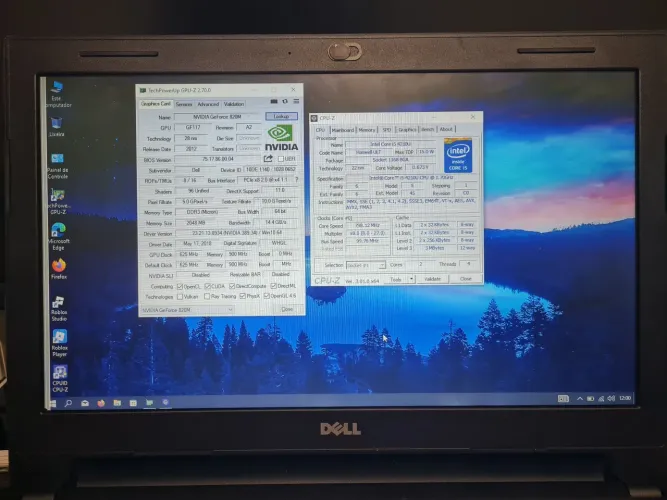Click the Lookup button in GPU-Z
This screenshot has width=667, height=500.
(281, 116)
